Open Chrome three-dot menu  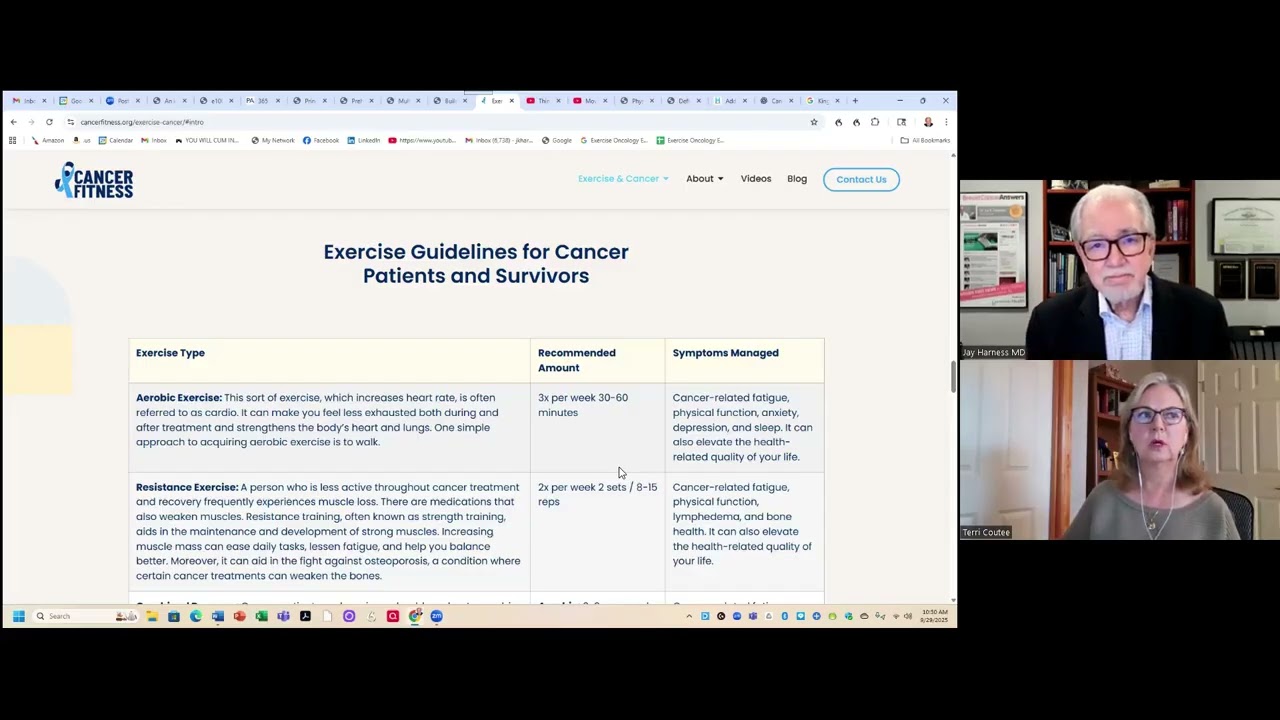(x=946, y=122)
